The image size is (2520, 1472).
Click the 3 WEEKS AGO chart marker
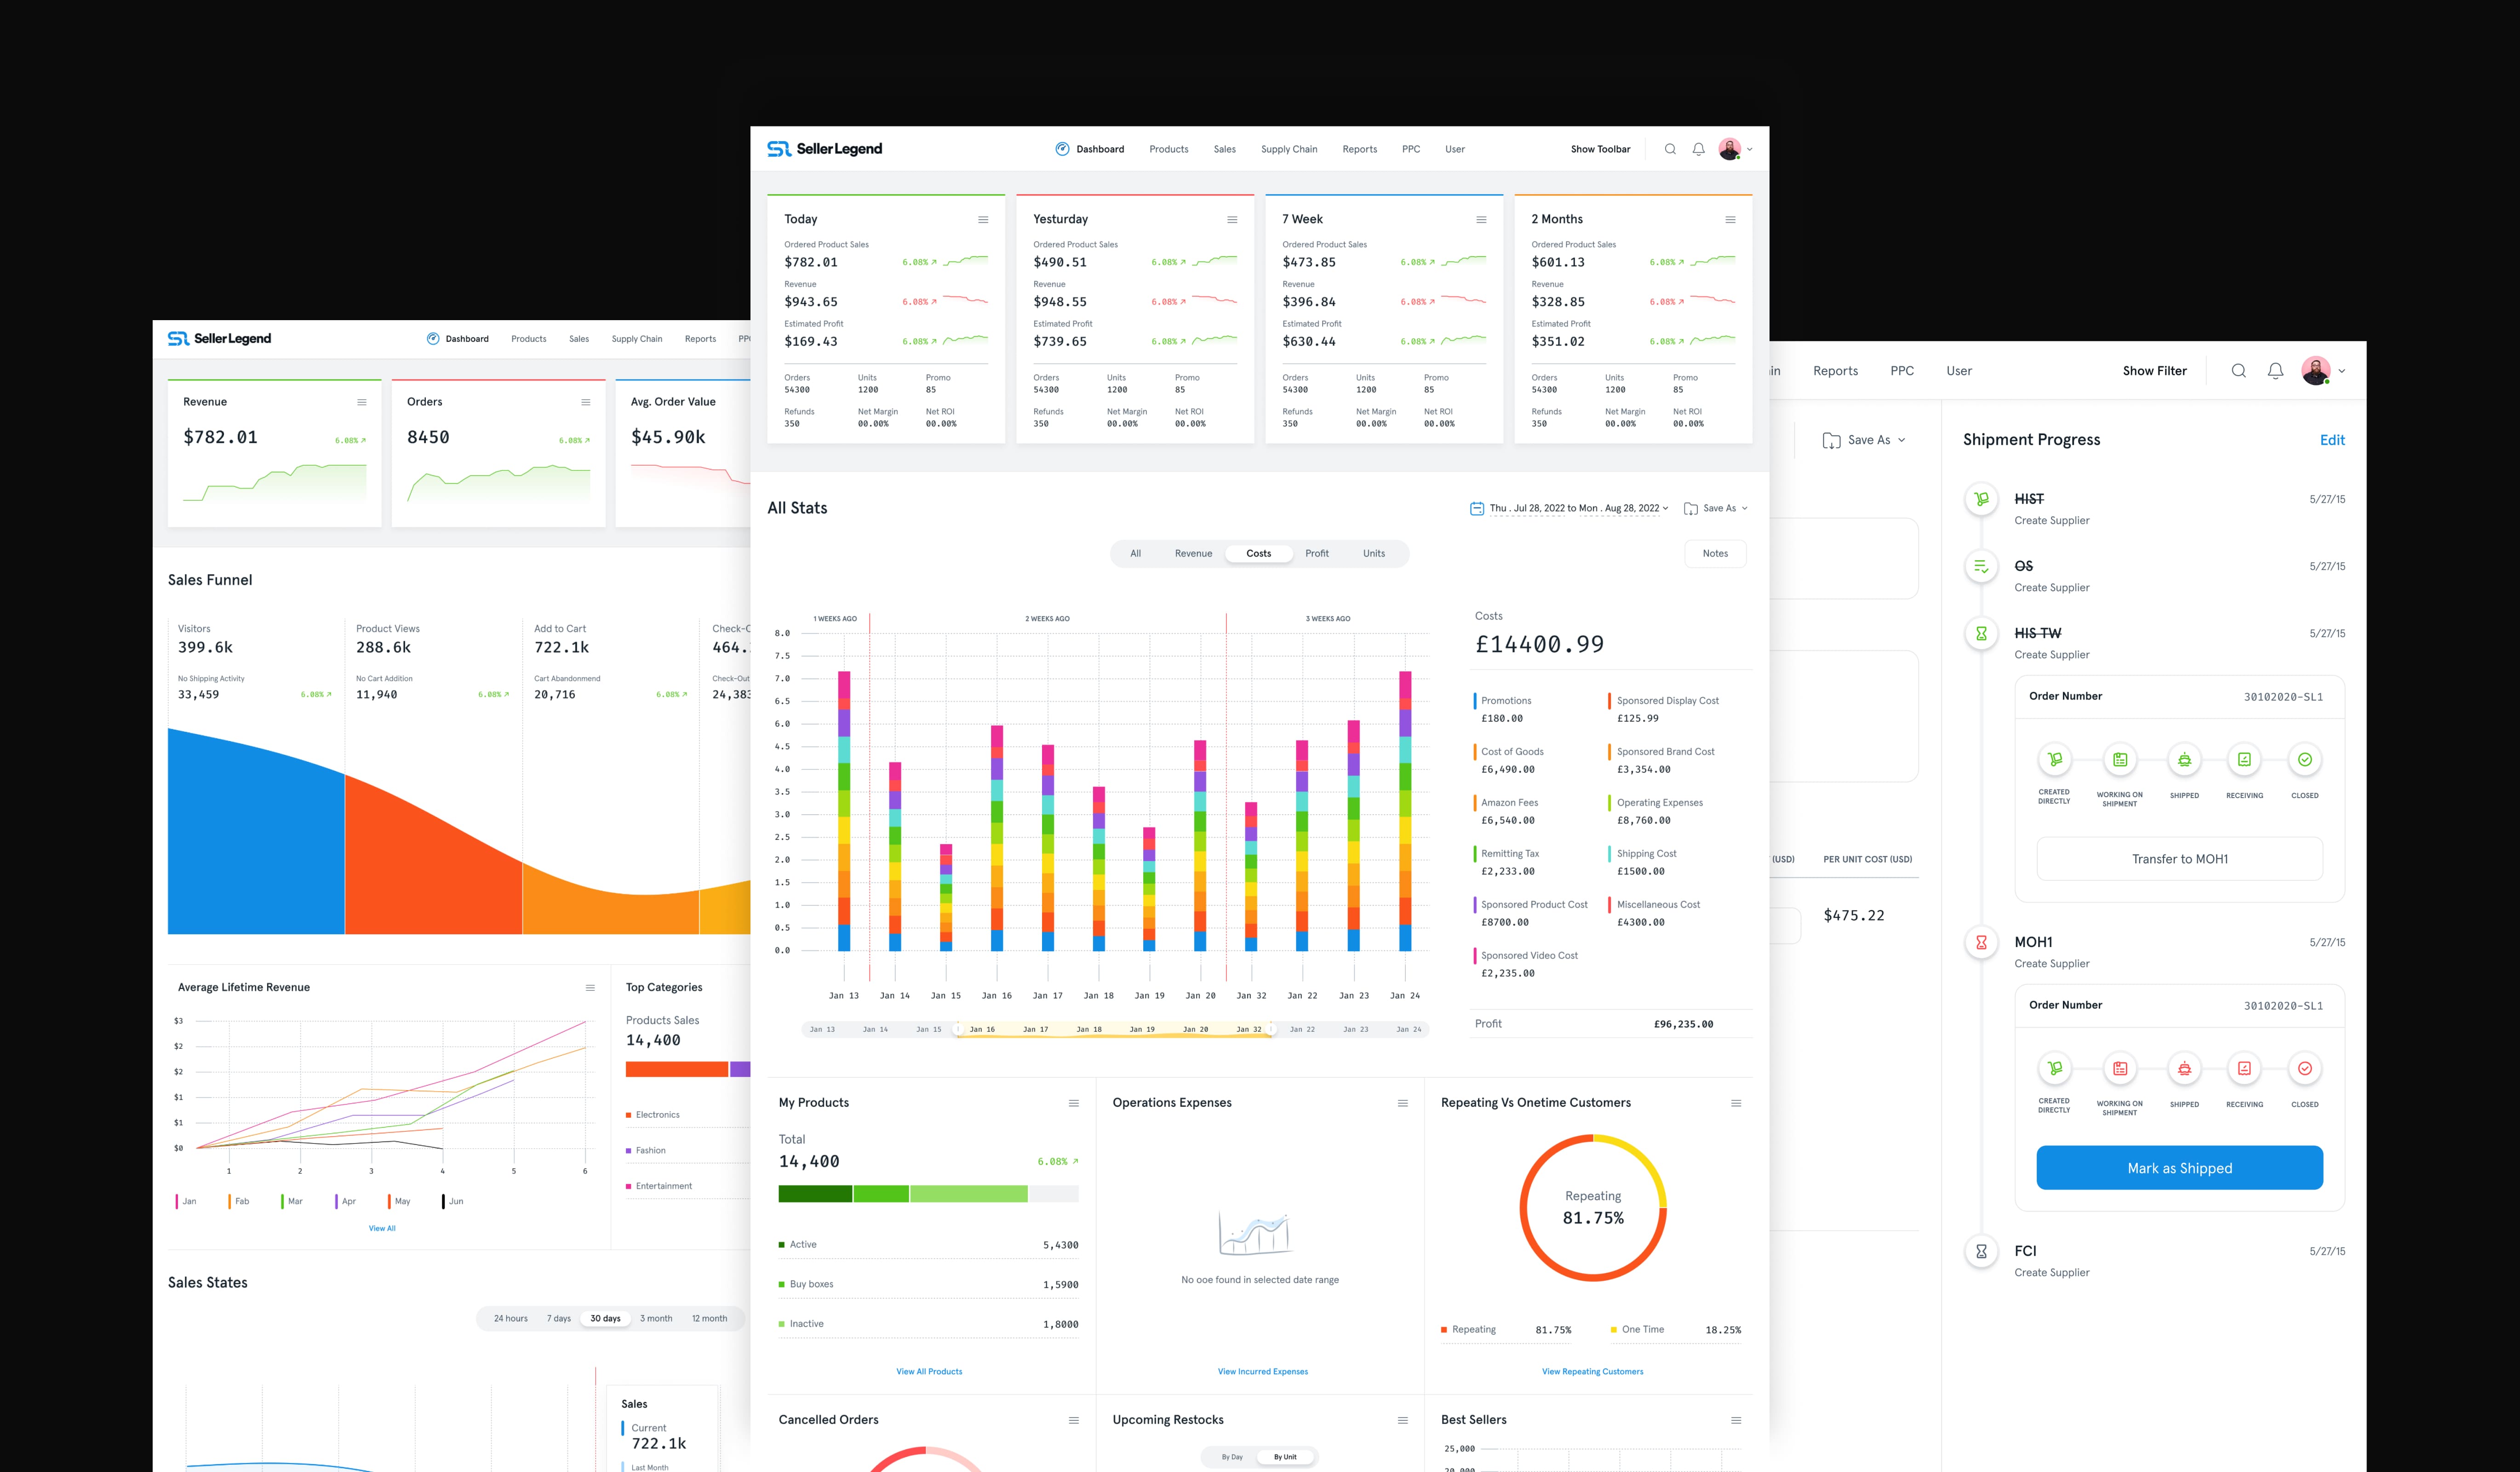[1328, 619]
